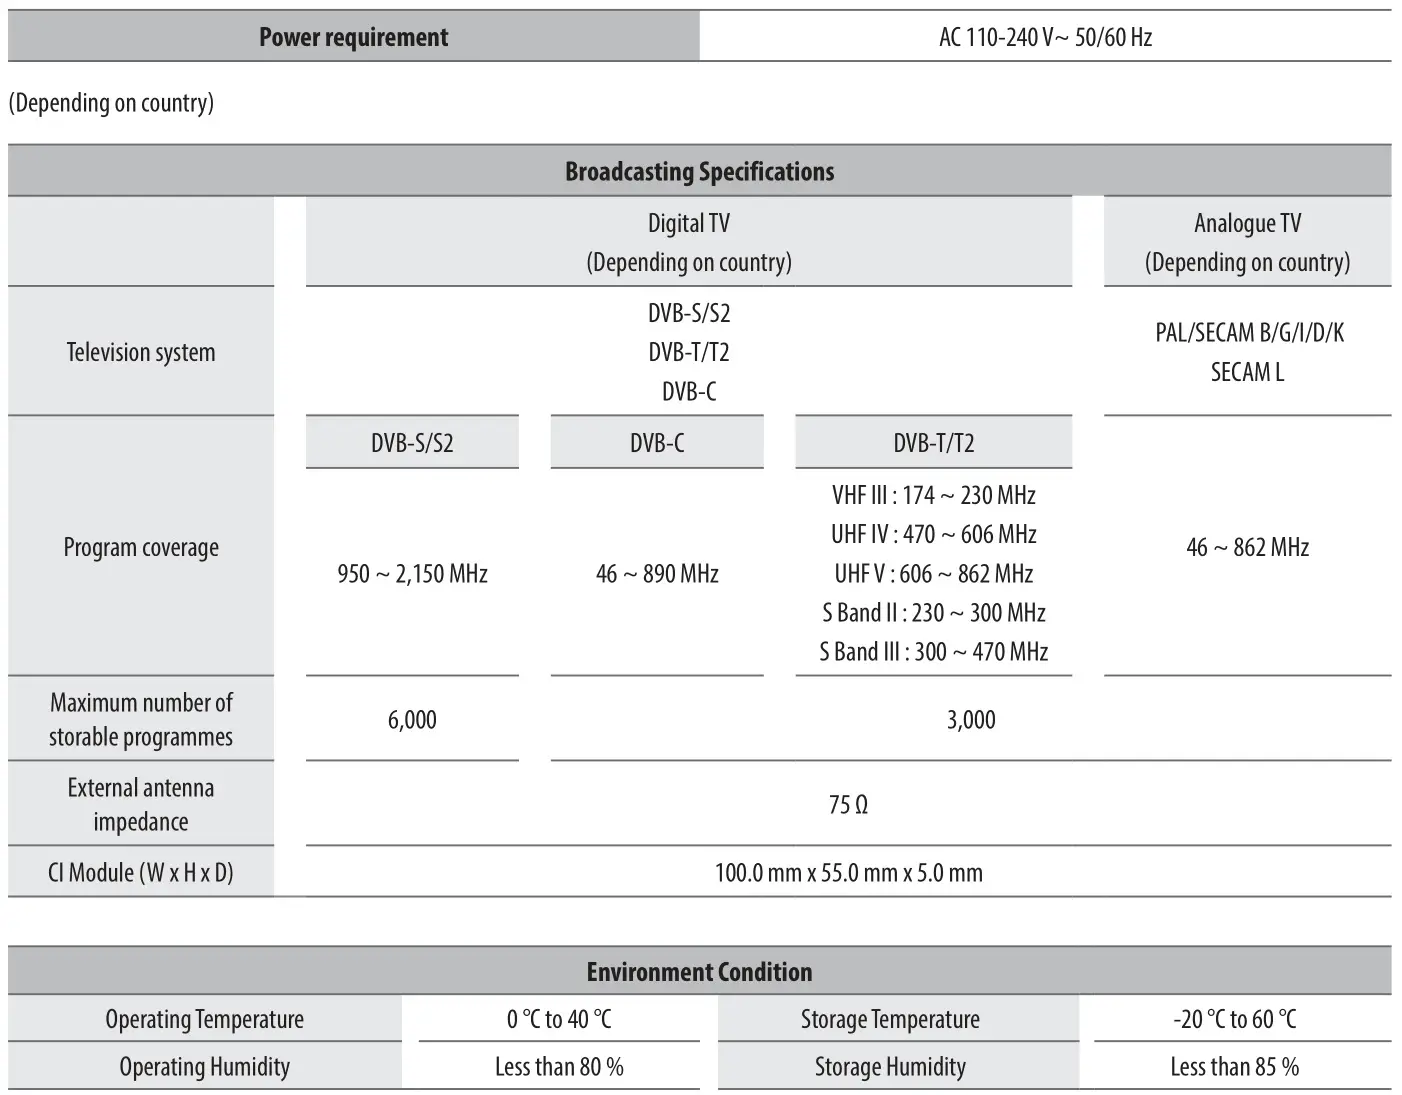Image resolution: width=1402 pixels, height=1095 pixels.
Task: Select the 75 Ω impedance value
Action: tap(848, 805)
